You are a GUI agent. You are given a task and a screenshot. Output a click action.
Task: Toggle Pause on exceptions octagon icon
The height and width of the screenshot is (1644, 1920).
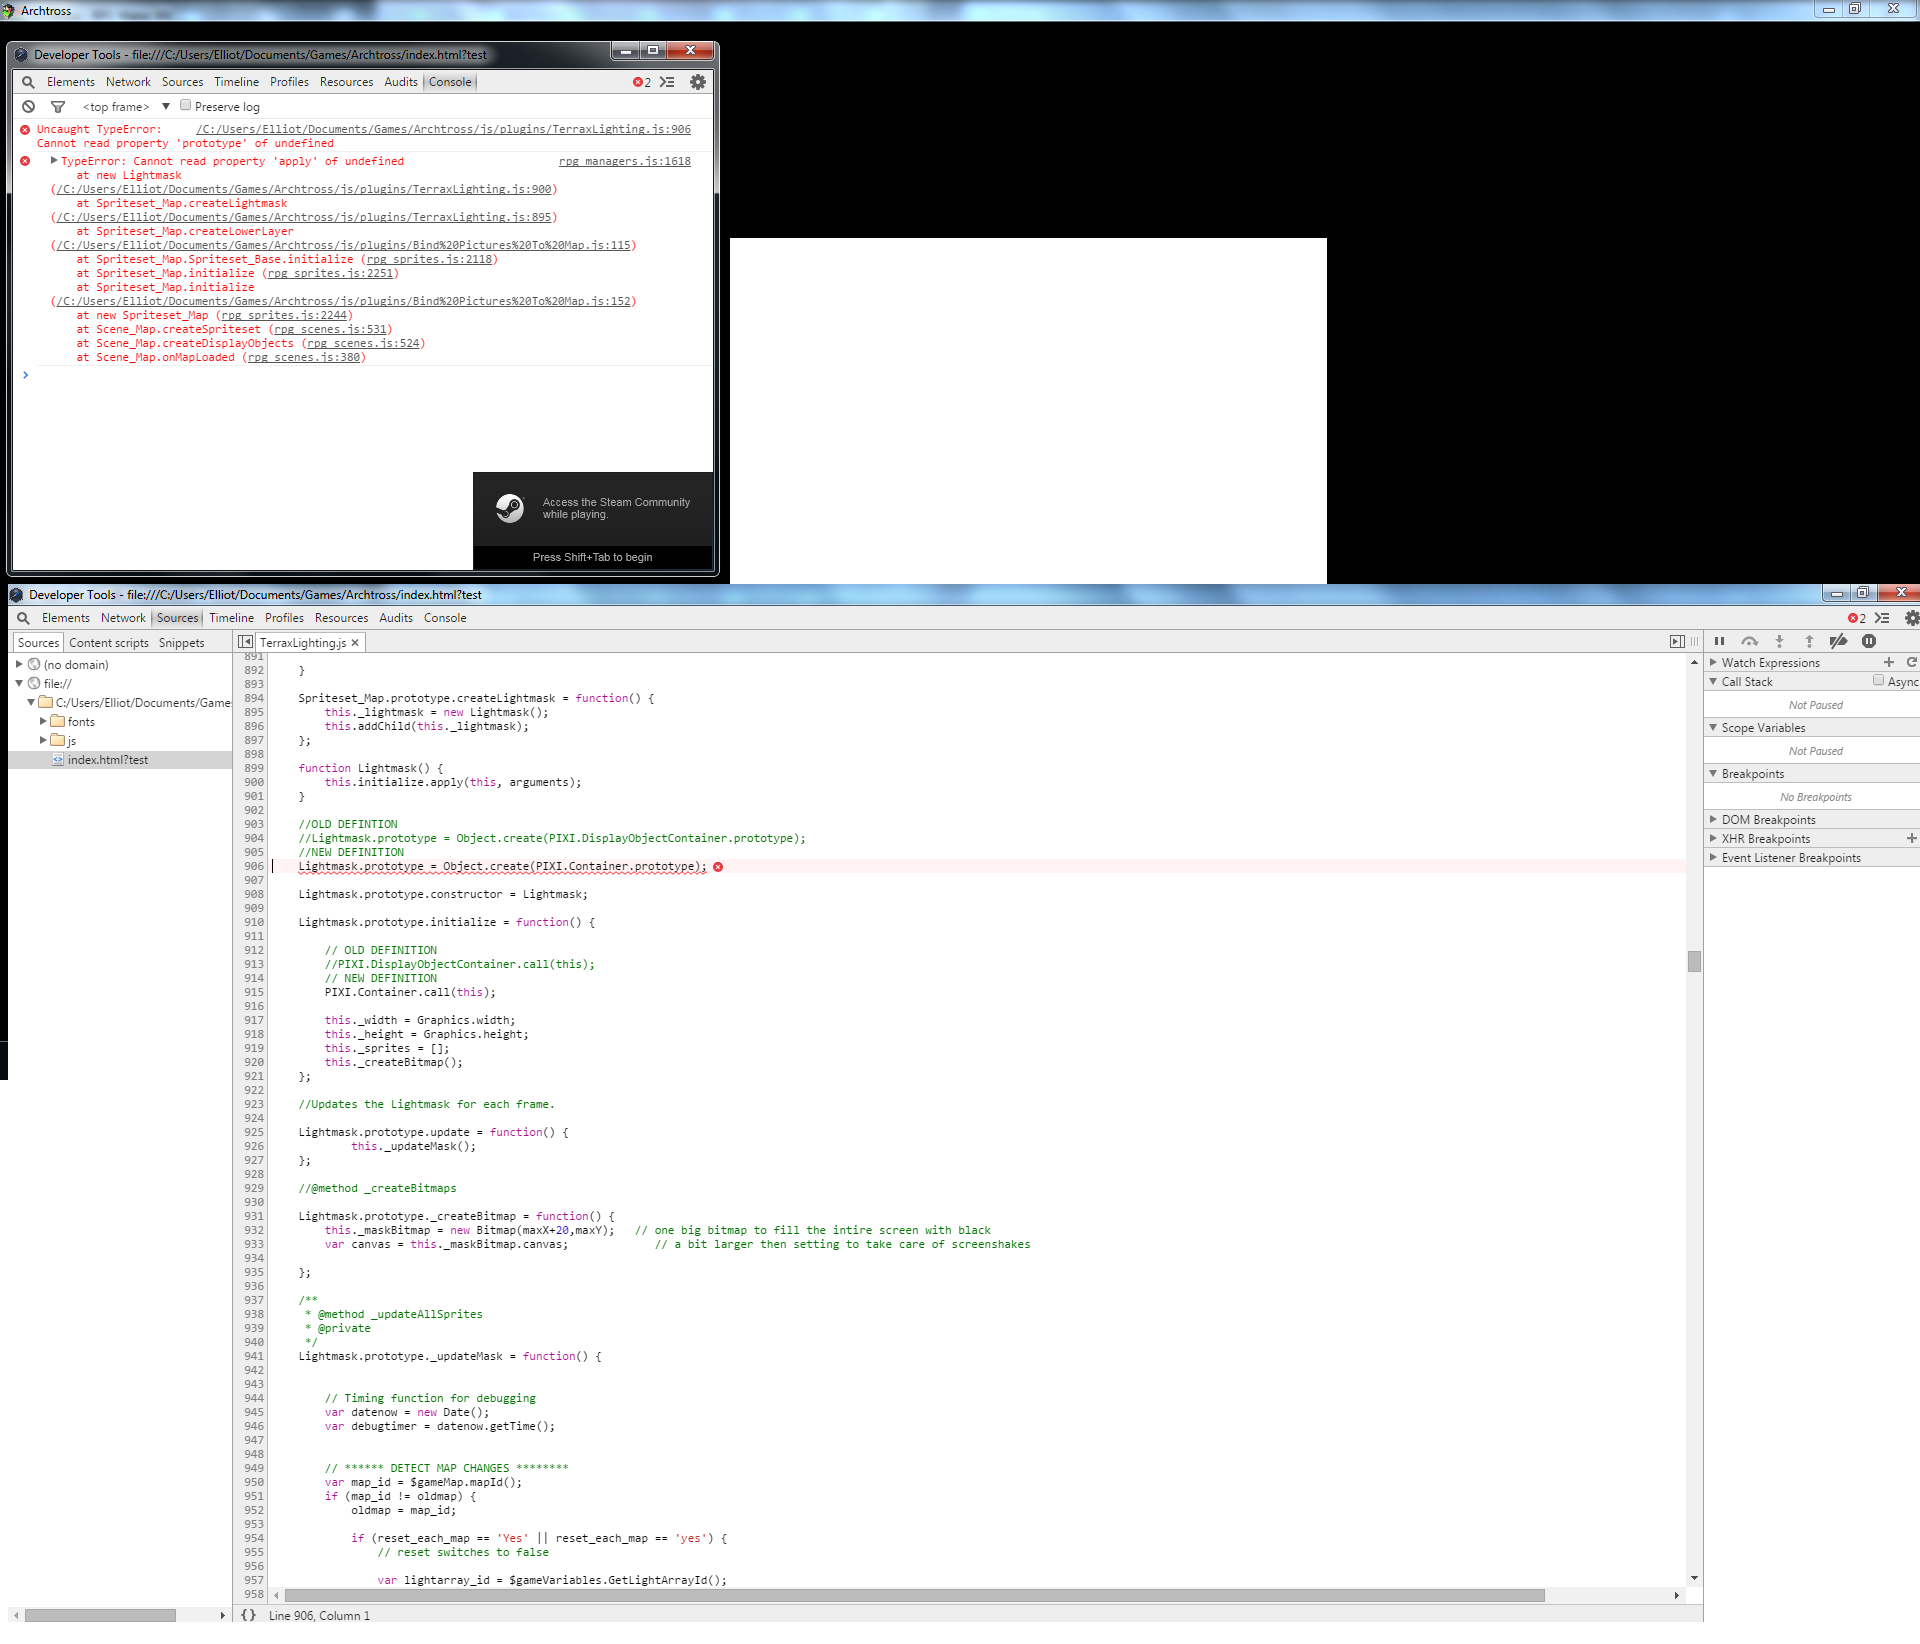(x=1869, y=642)
